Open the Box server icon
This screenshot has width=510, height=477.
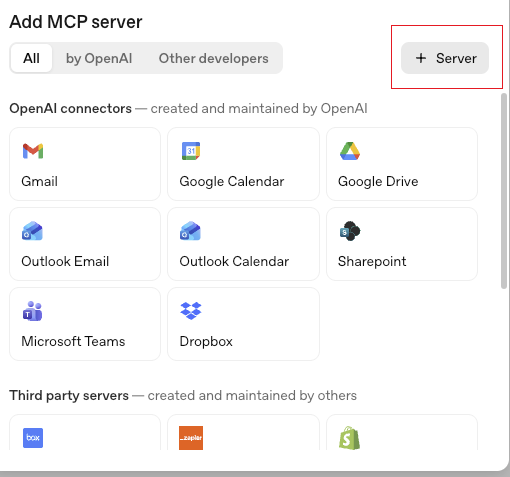(33, 438)
